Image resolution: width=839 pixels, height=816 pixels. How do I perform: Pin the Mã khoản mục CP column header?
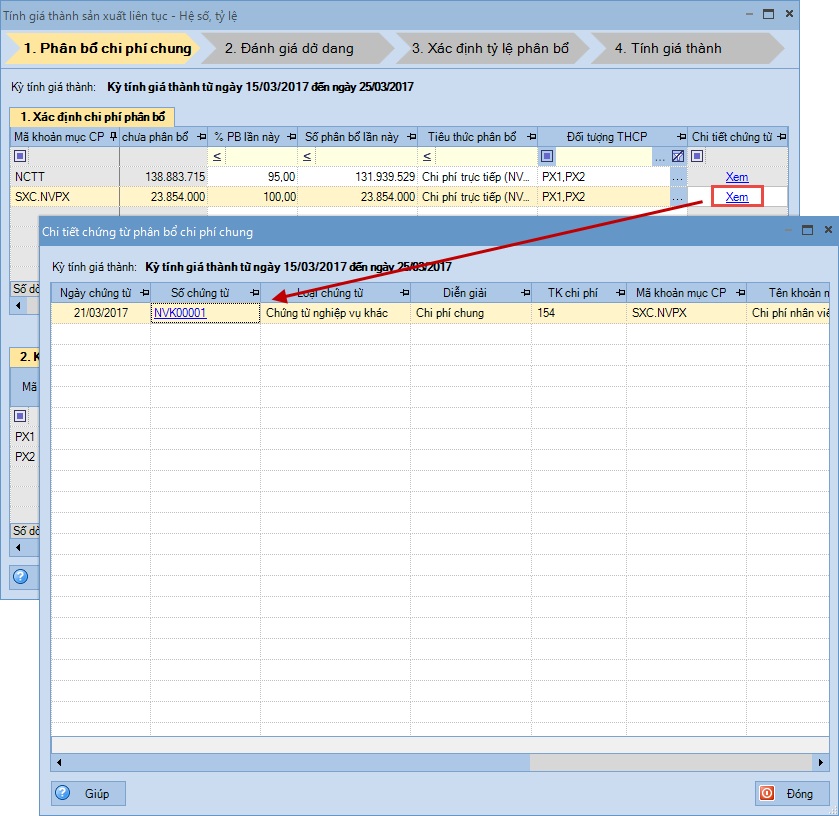113,137
